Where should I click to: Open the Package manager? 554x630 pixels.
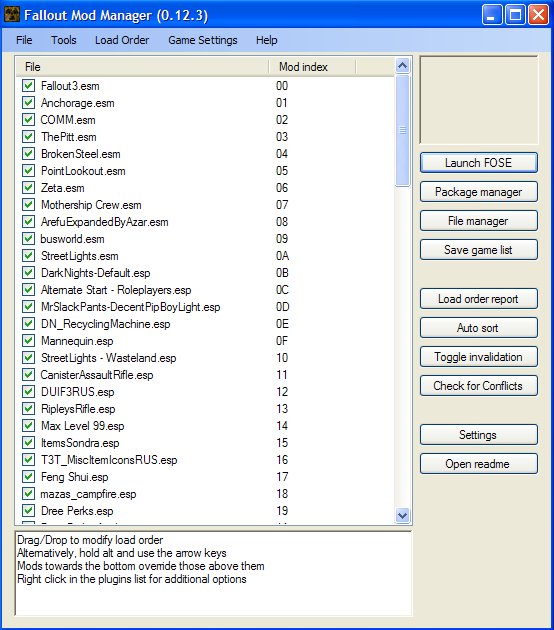(x=478, y=192)
